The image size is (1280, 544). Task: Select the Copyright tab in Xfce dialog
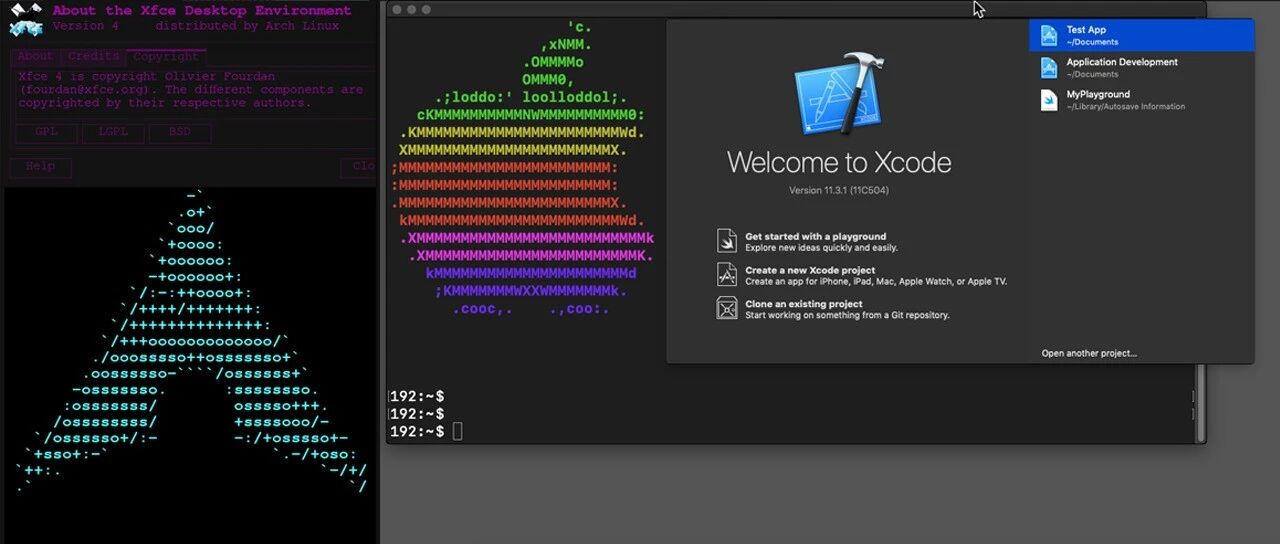click(x=166, y=57)
